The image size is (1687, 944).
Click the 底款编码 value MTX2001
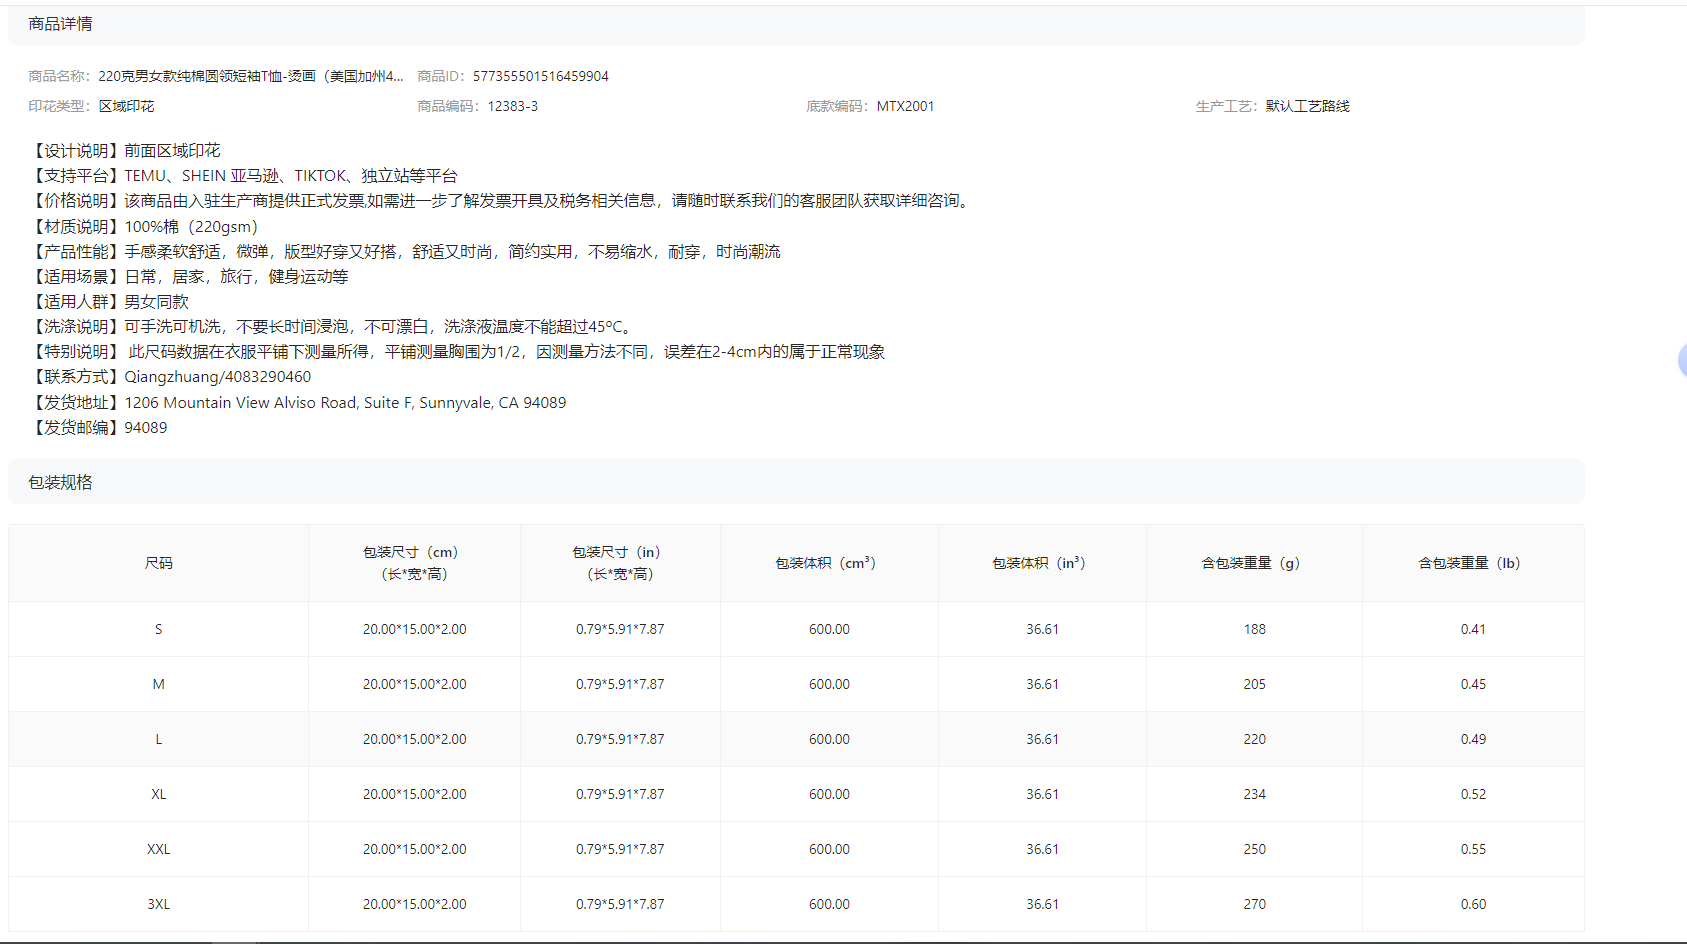click(905, 106)
